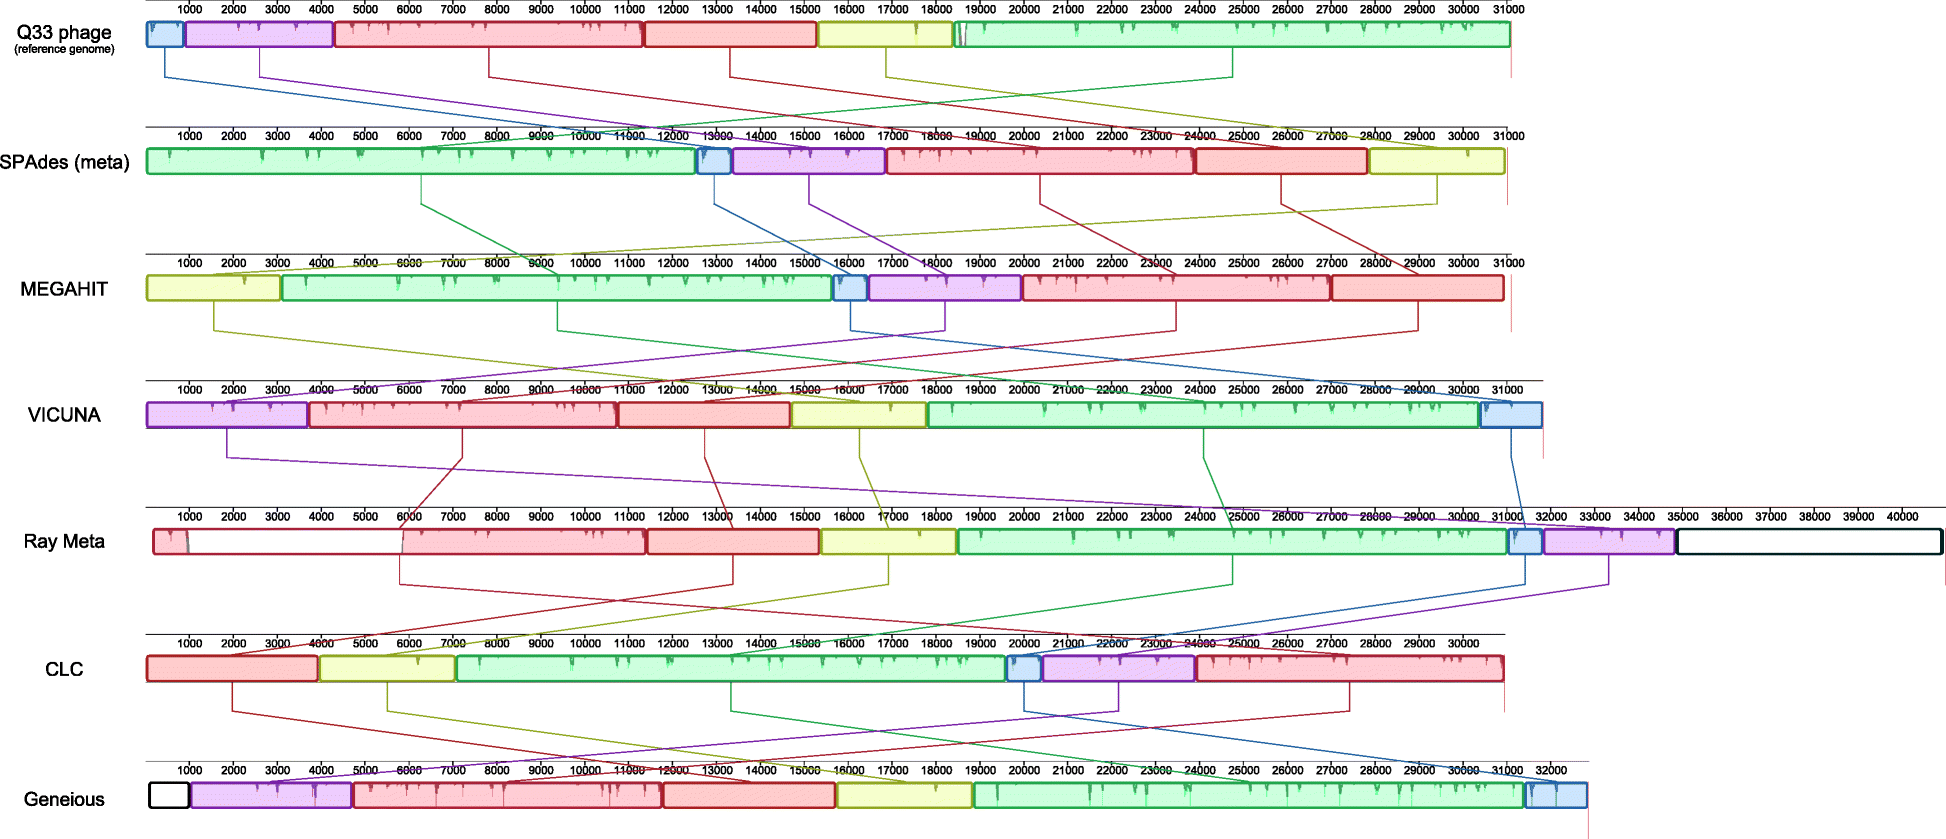Select the white unaligned block ending Ray Meta row
1946x839 pixels.
tap(1809, 542)
